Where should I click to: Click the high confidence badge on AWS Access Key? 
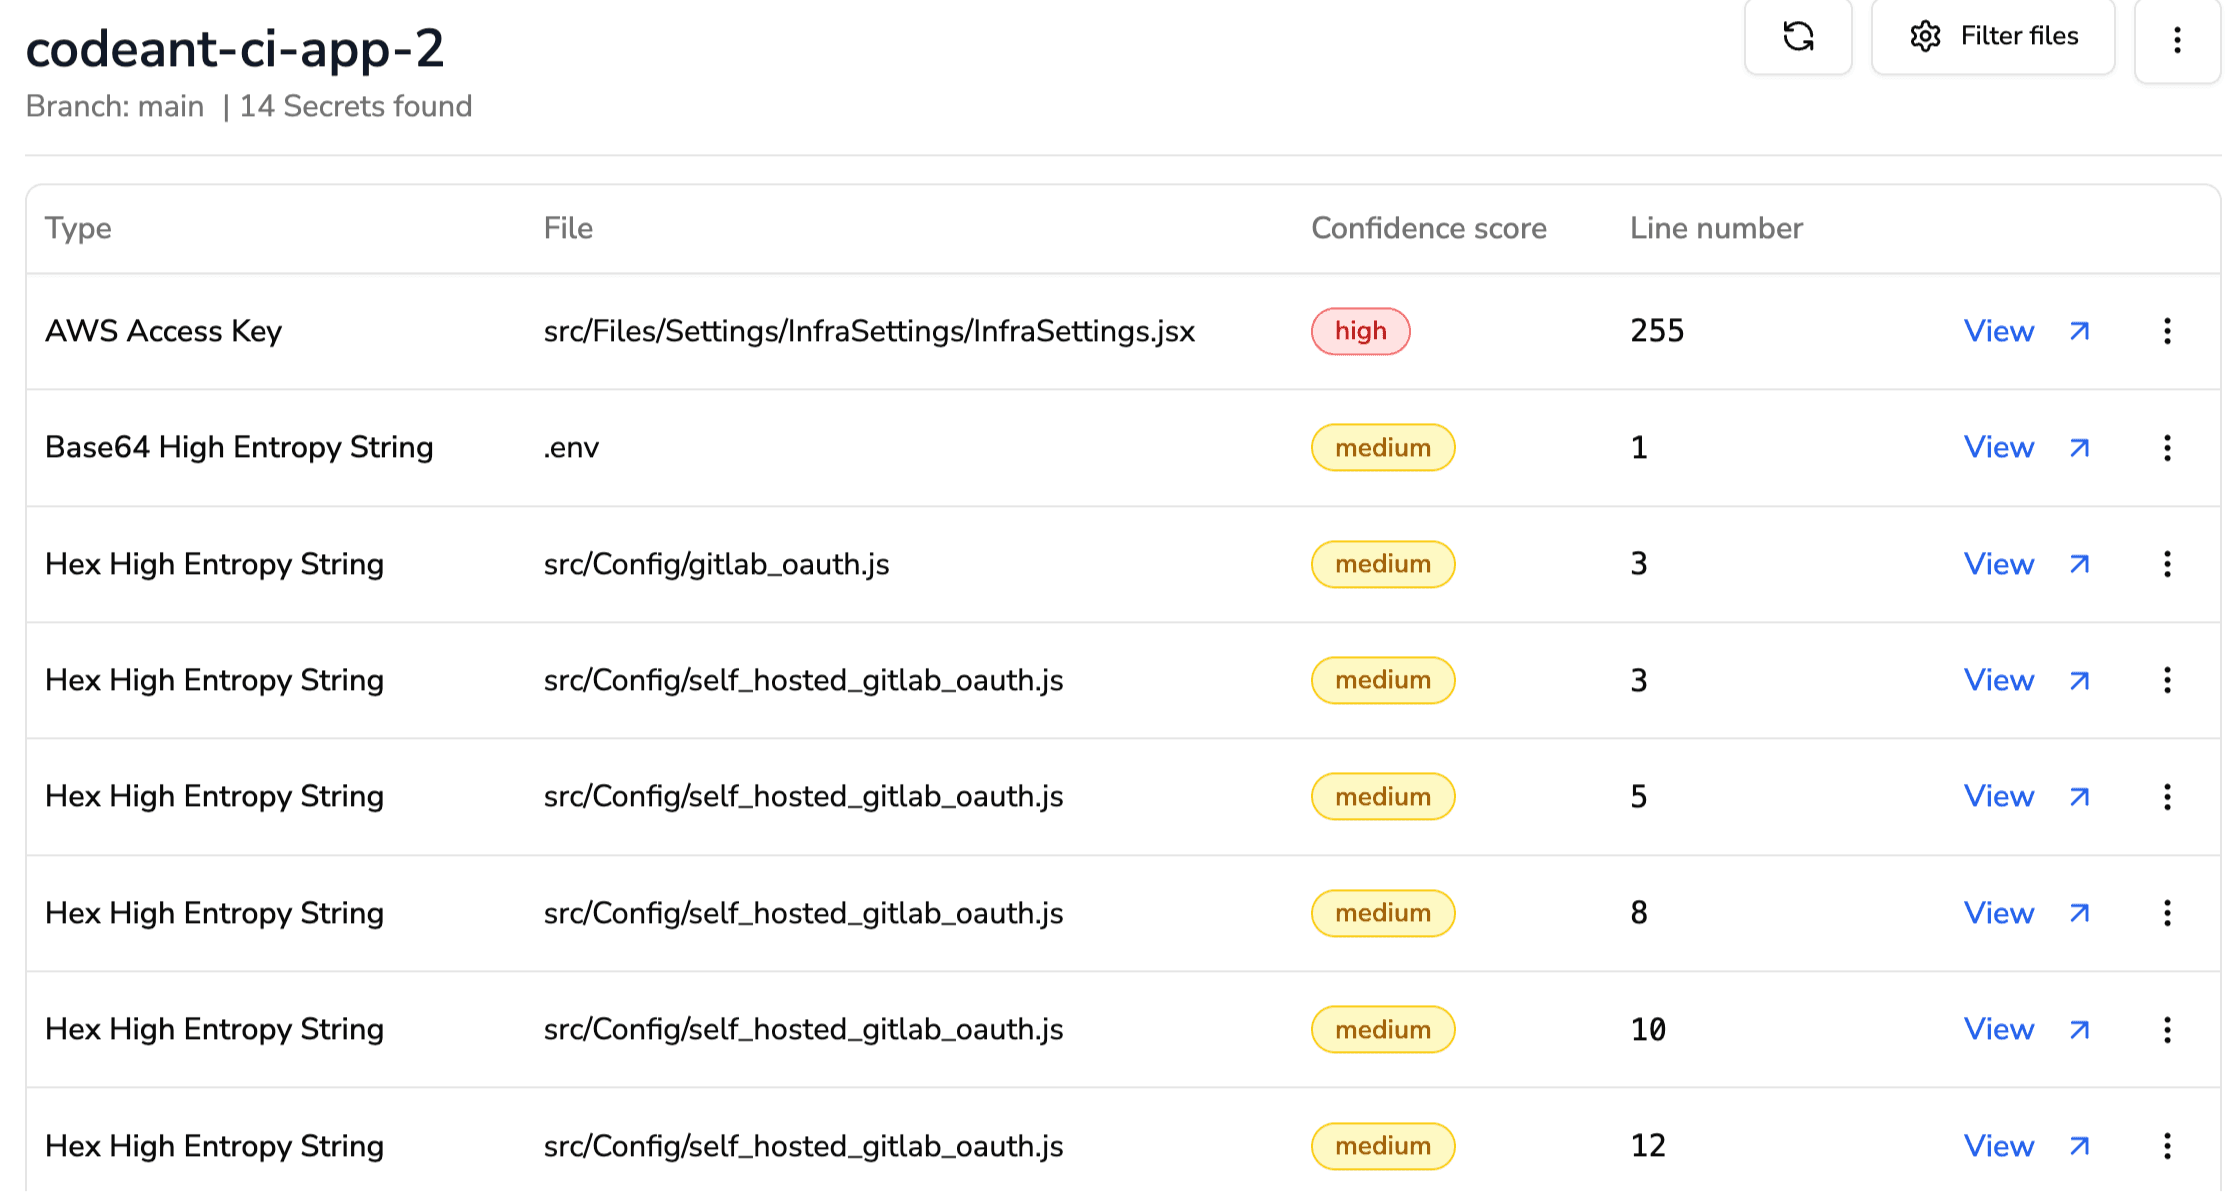pos(1360,331)
